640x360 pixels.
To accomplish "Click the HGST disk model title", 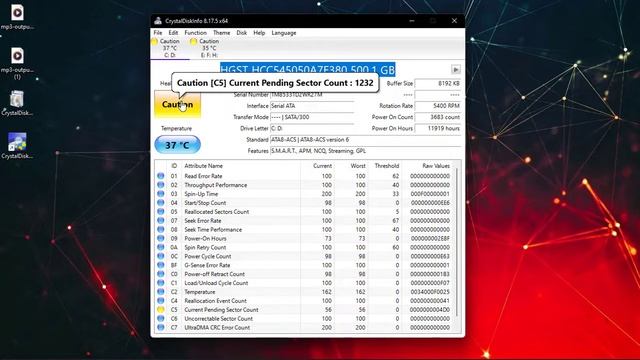I will click(x=308, y=69).
